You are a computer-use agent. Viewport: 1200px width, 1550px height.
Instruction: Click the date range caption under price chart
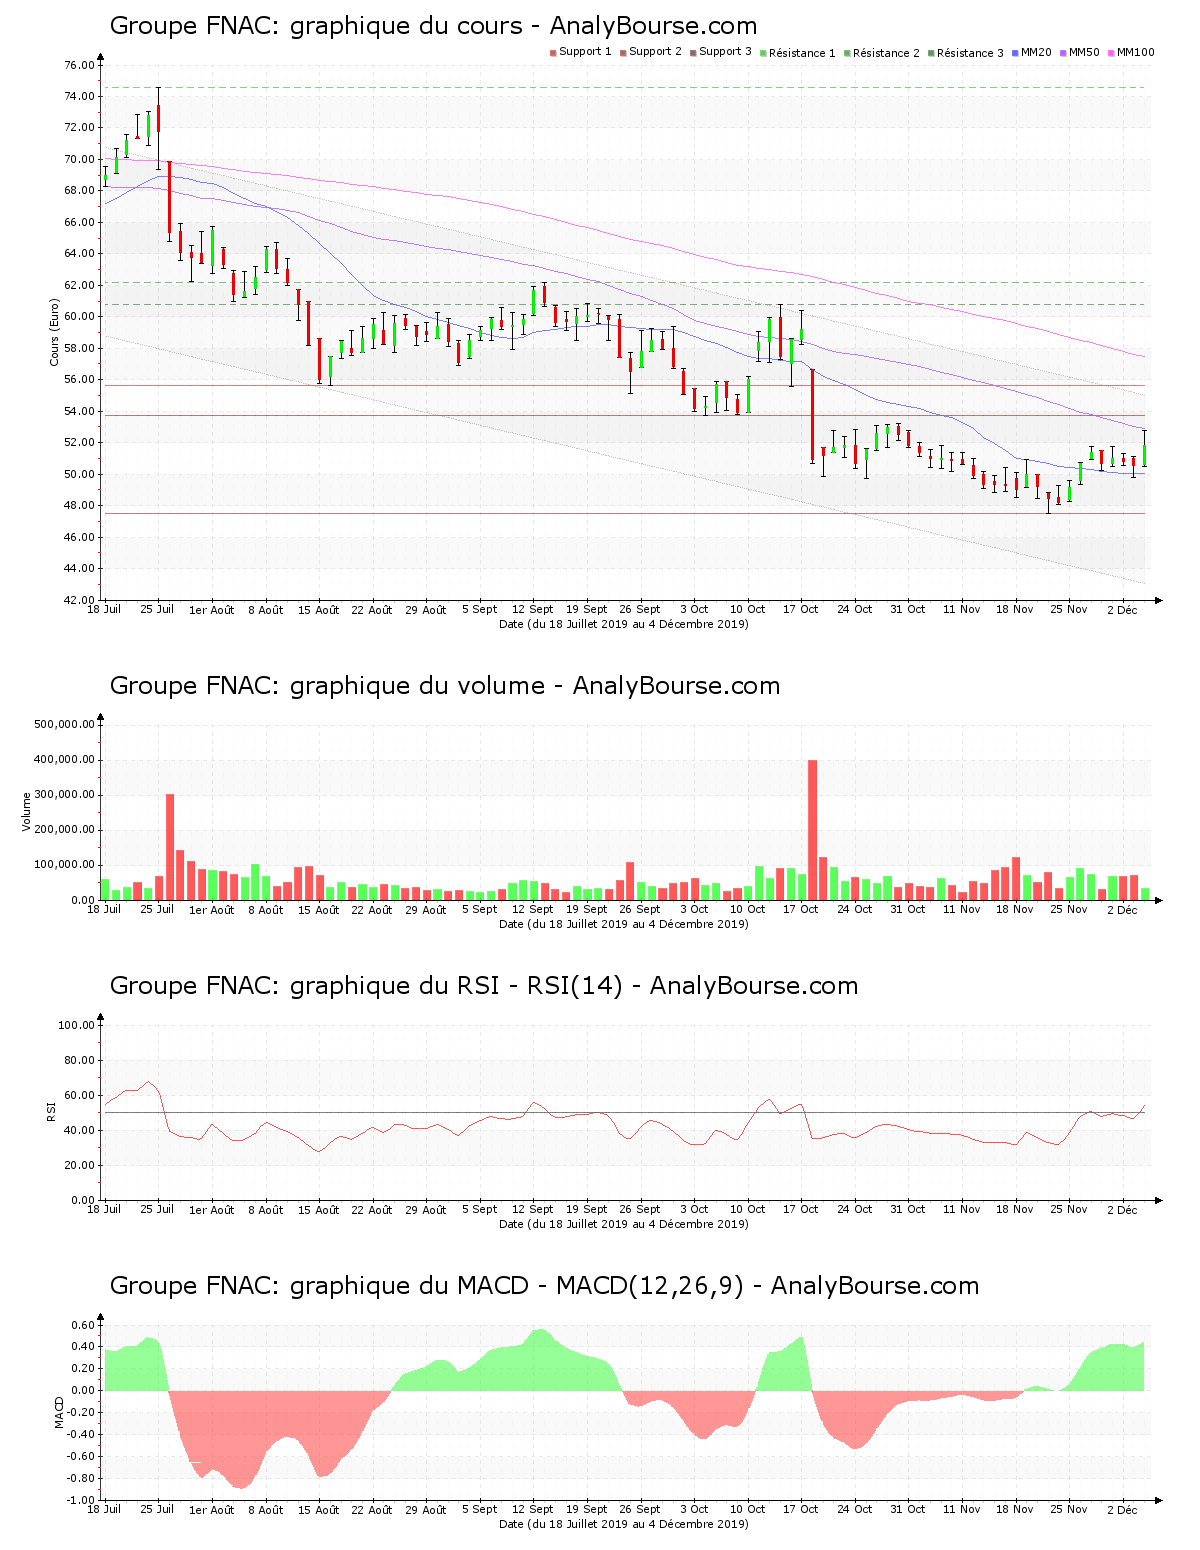tap(624, 624)
